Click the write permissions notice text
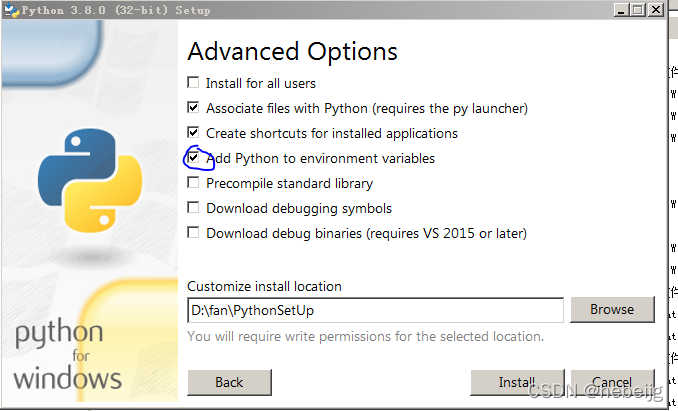 [x=365, y=336]
